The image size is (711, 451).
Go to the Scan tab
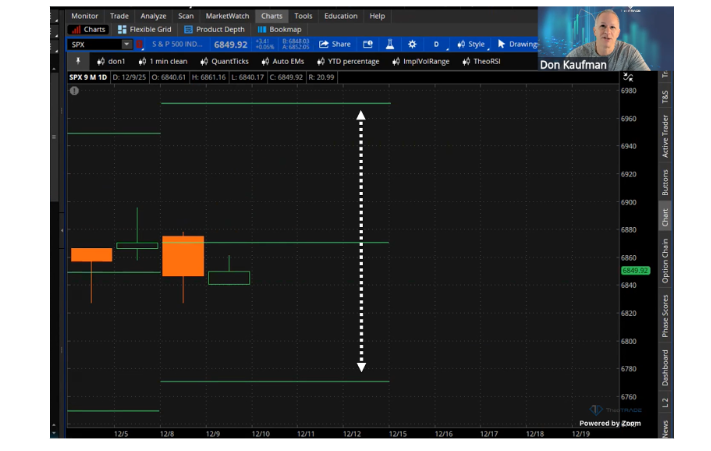coord(186,16)
